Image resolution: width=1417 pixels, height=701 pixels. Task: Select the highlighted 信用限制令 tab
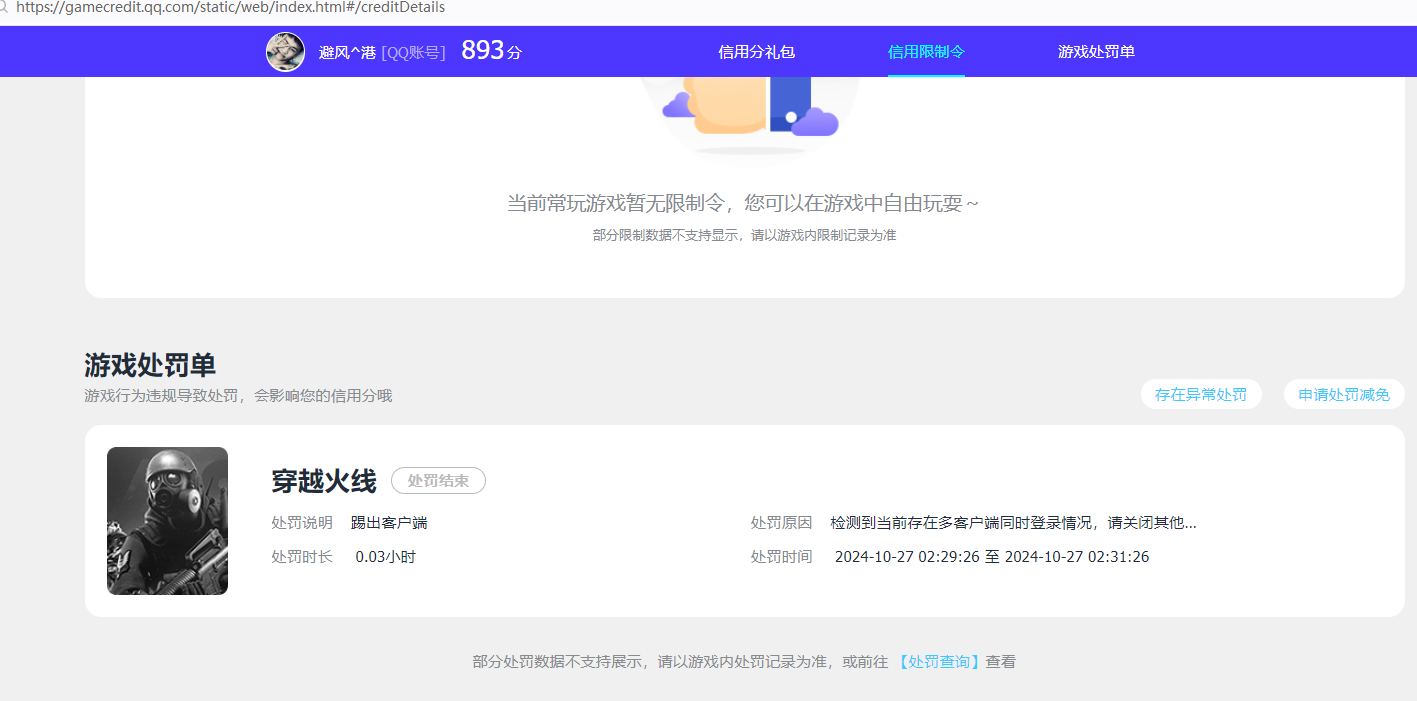(925, 51)
